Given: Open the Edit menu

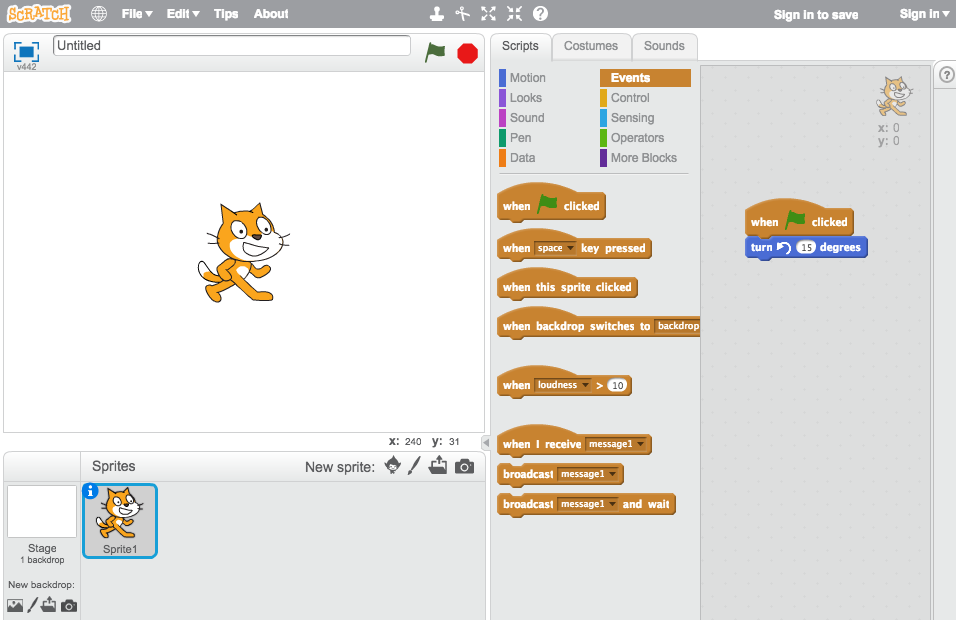Looking at the screenshot, I should (183, 13).
